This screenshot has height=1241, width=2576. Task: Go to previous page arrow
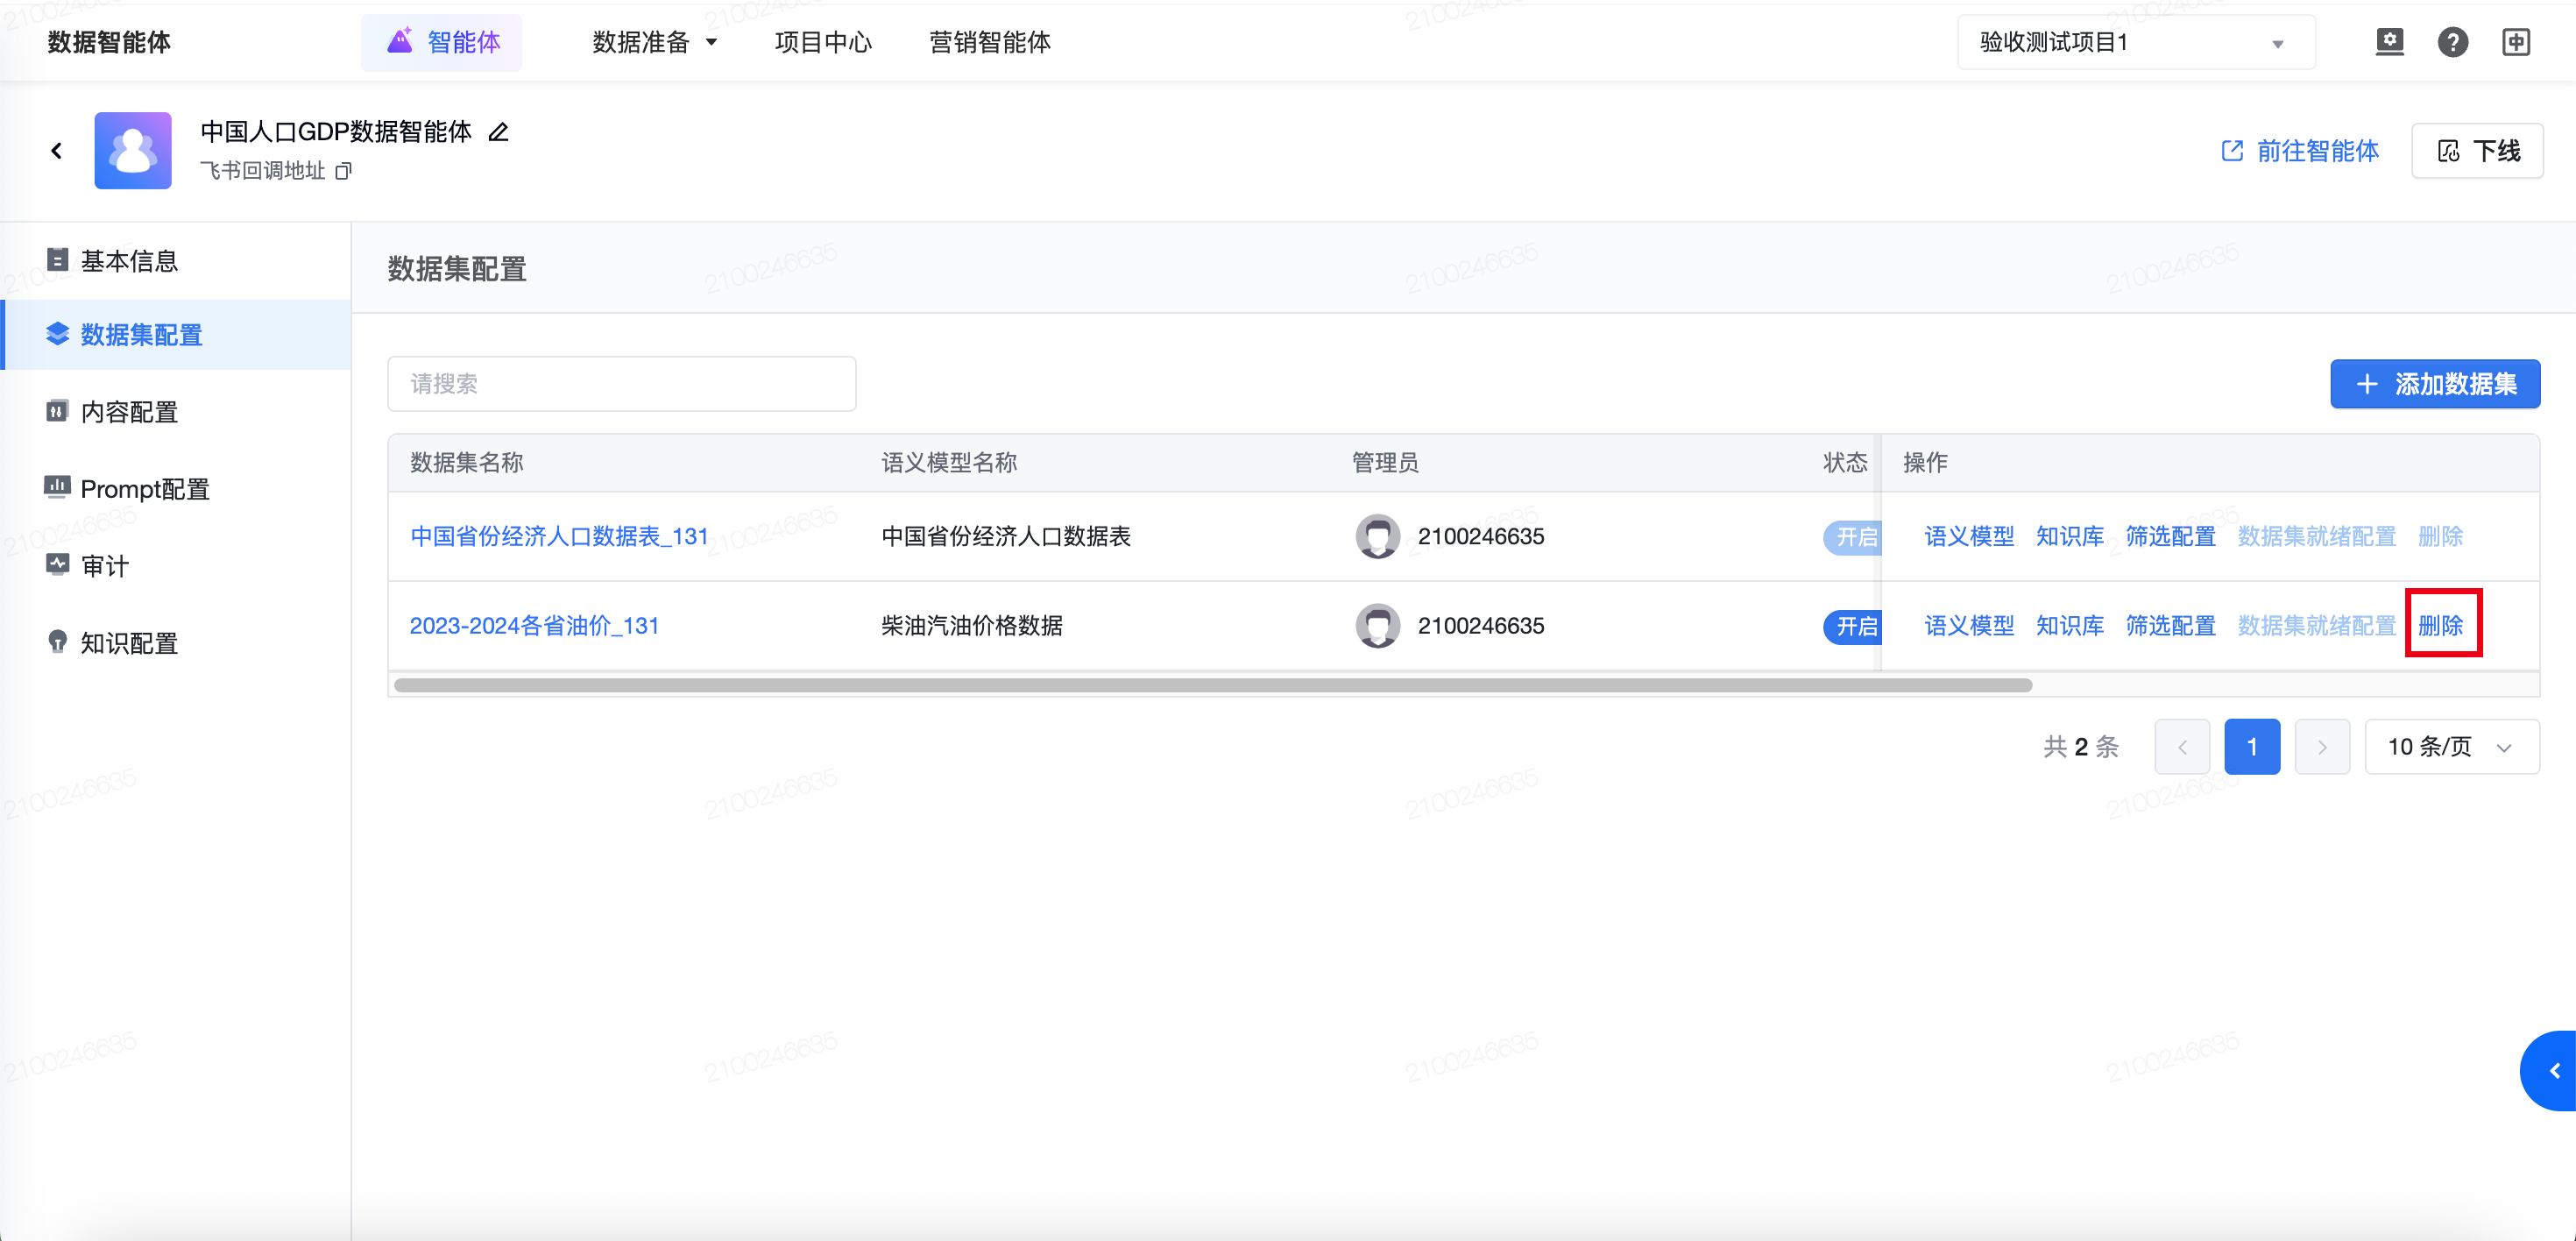point(2182,747)
